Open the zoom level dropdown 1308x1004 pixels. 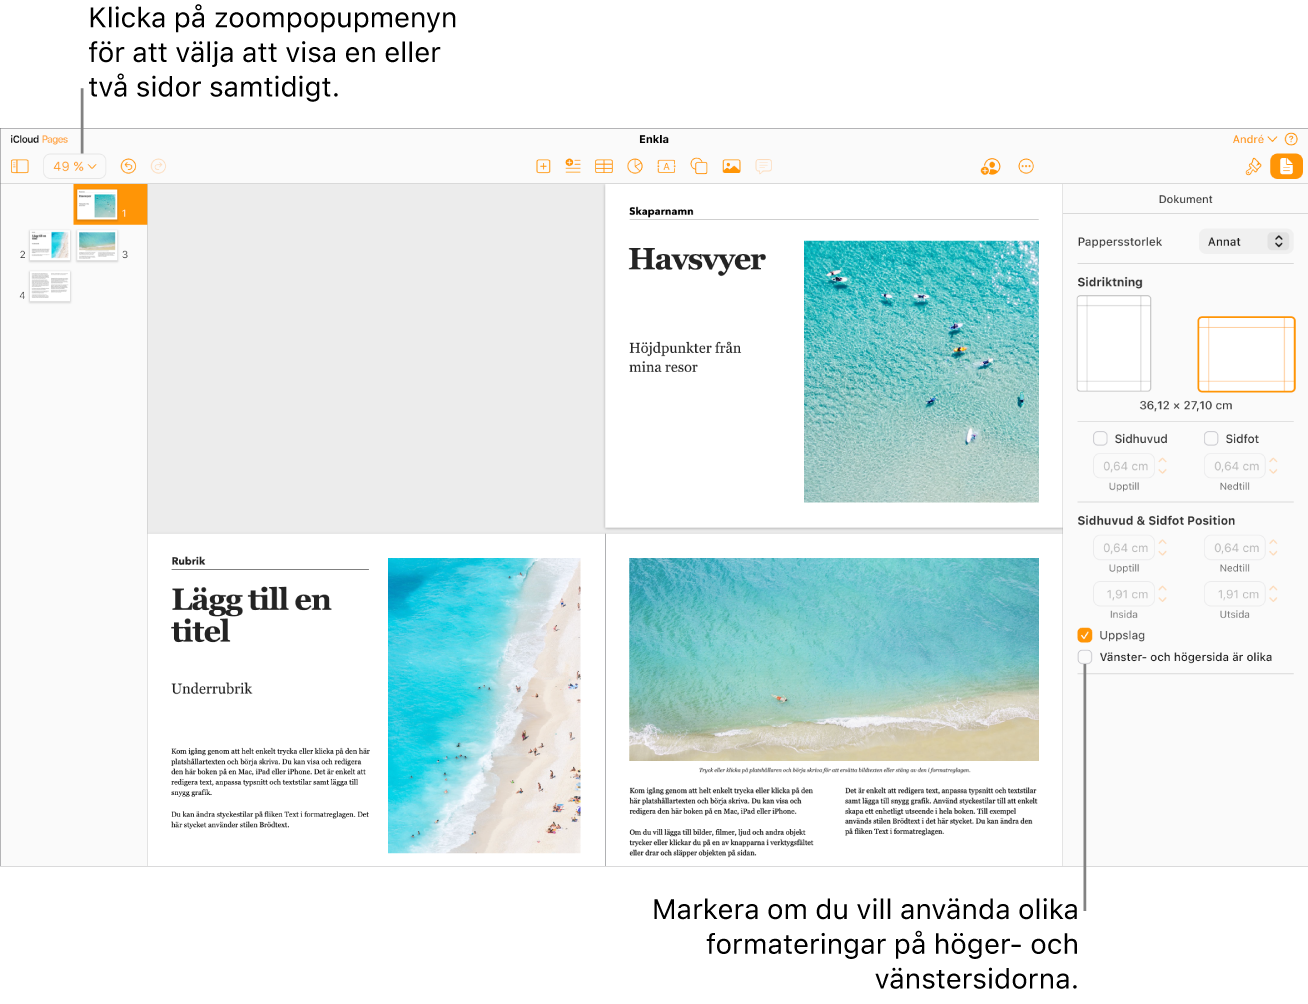(x=73, y=166)
